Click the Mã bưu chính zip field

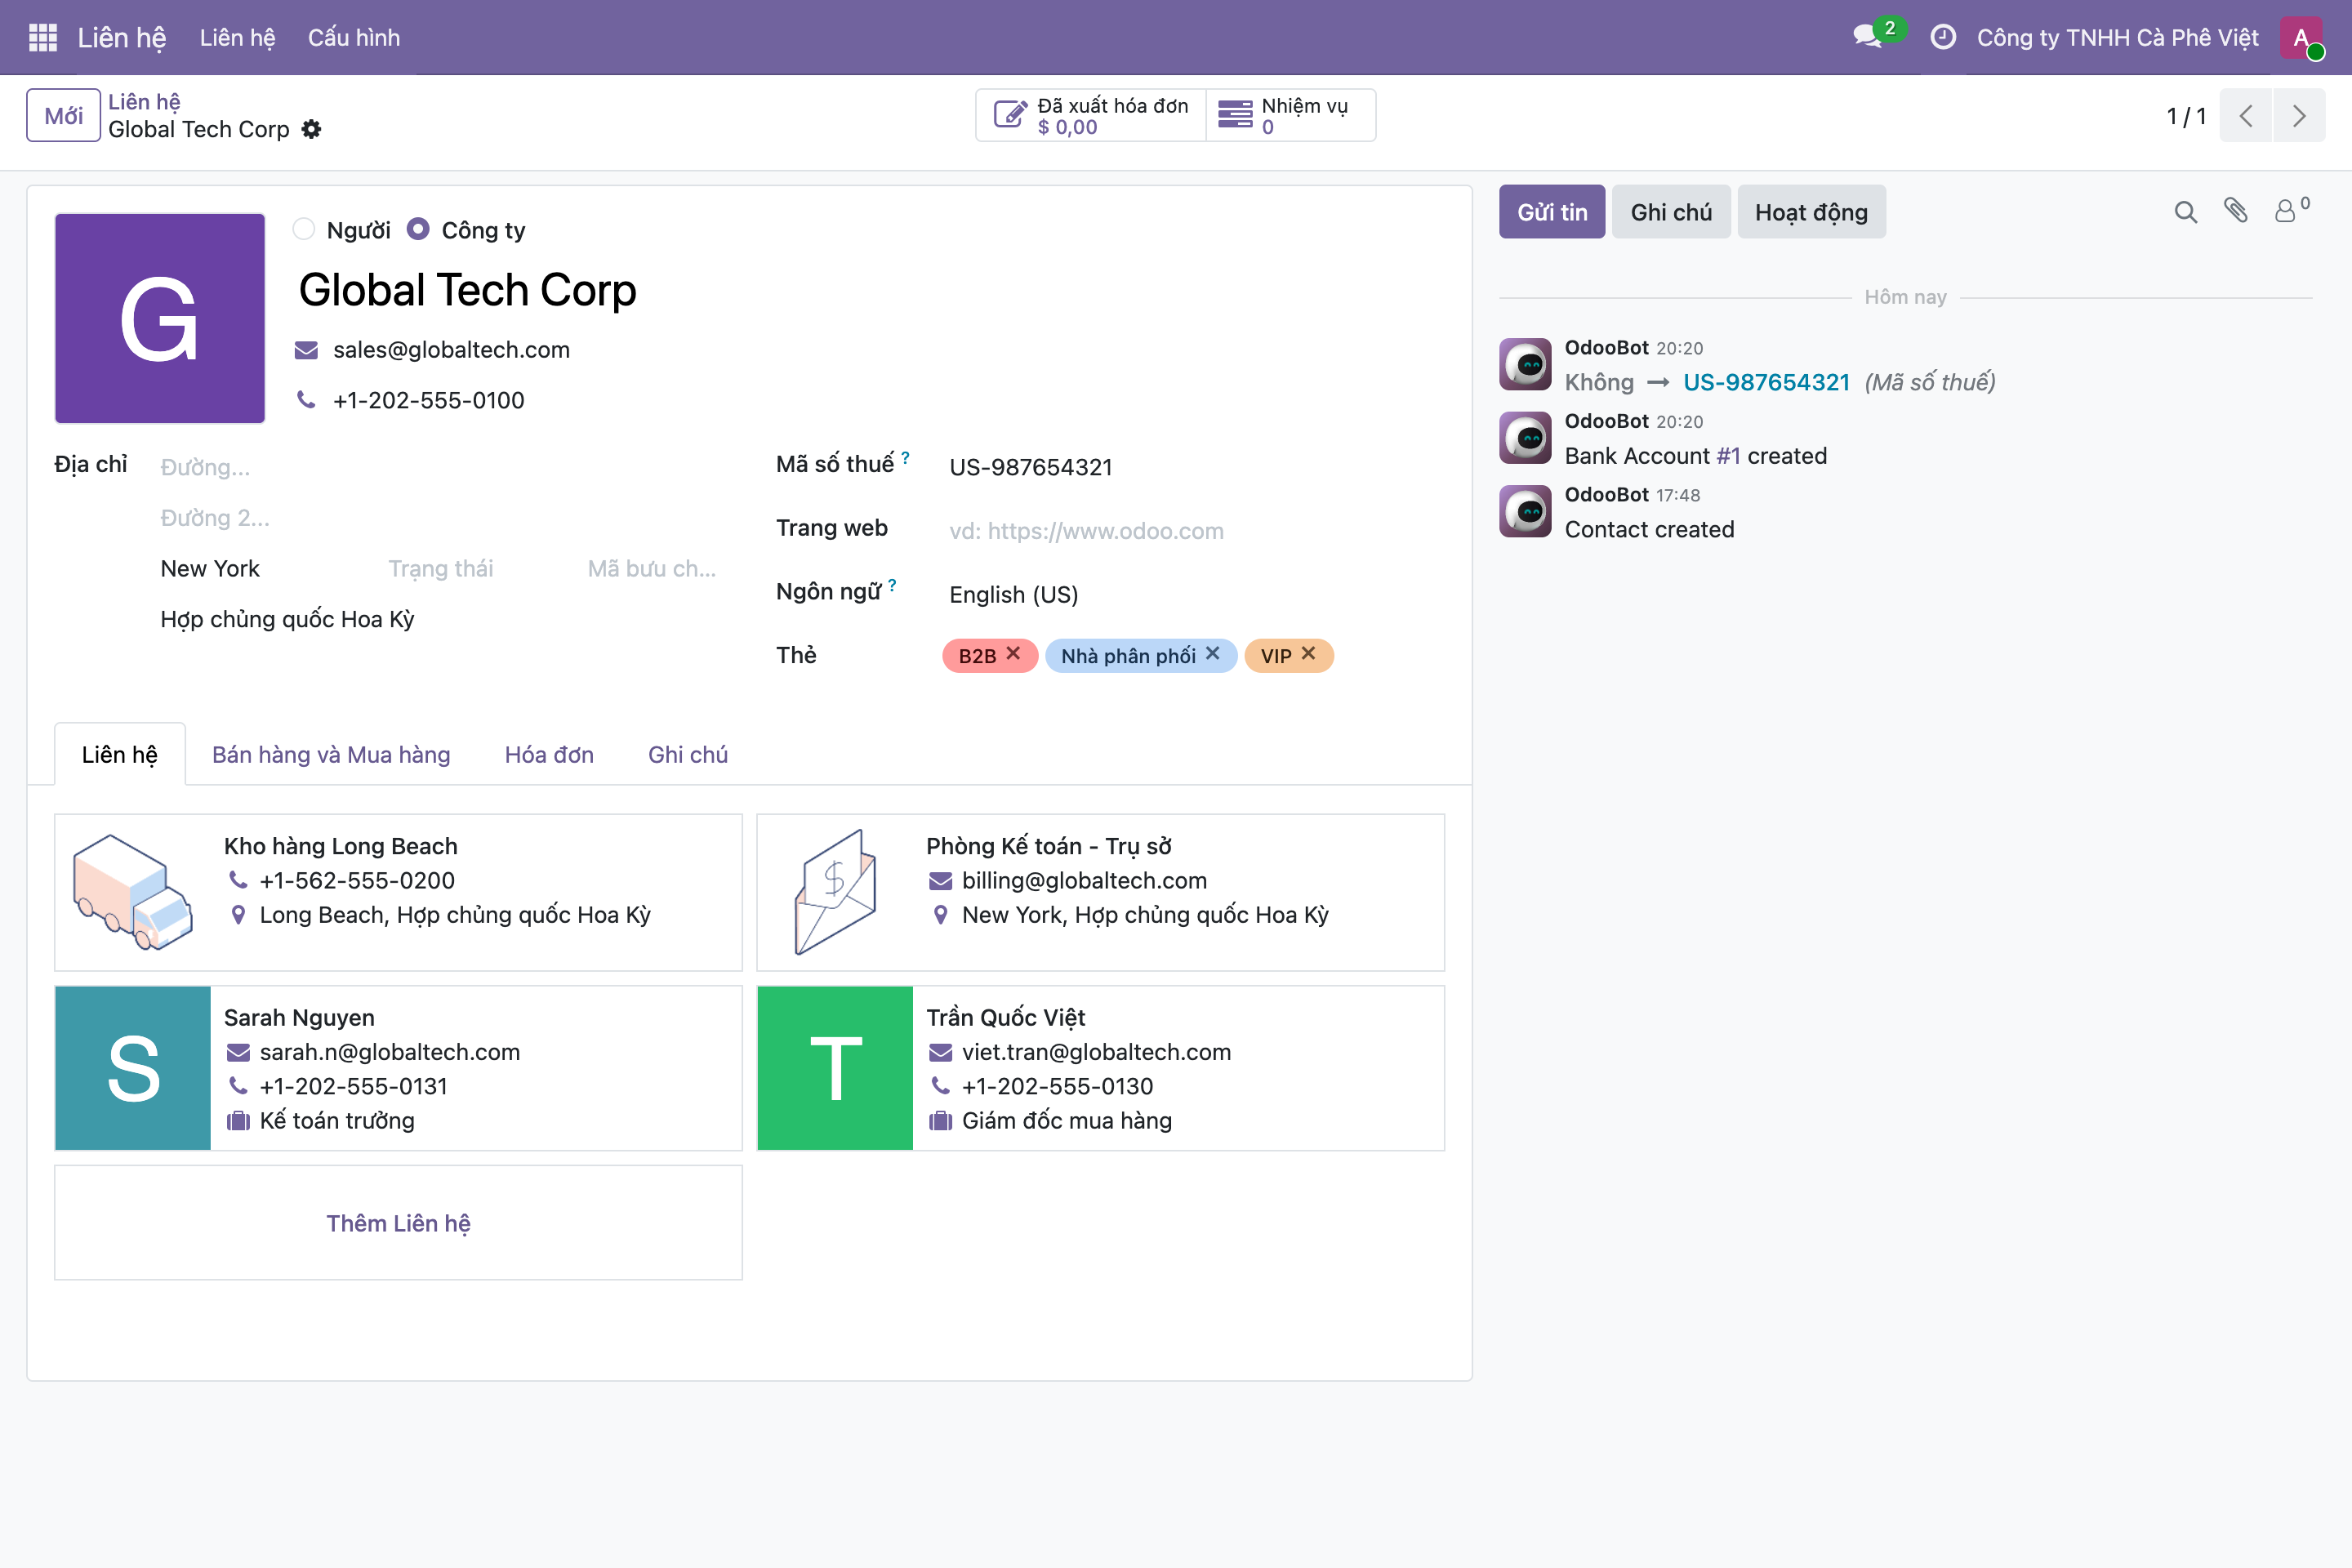coord(653,569)
